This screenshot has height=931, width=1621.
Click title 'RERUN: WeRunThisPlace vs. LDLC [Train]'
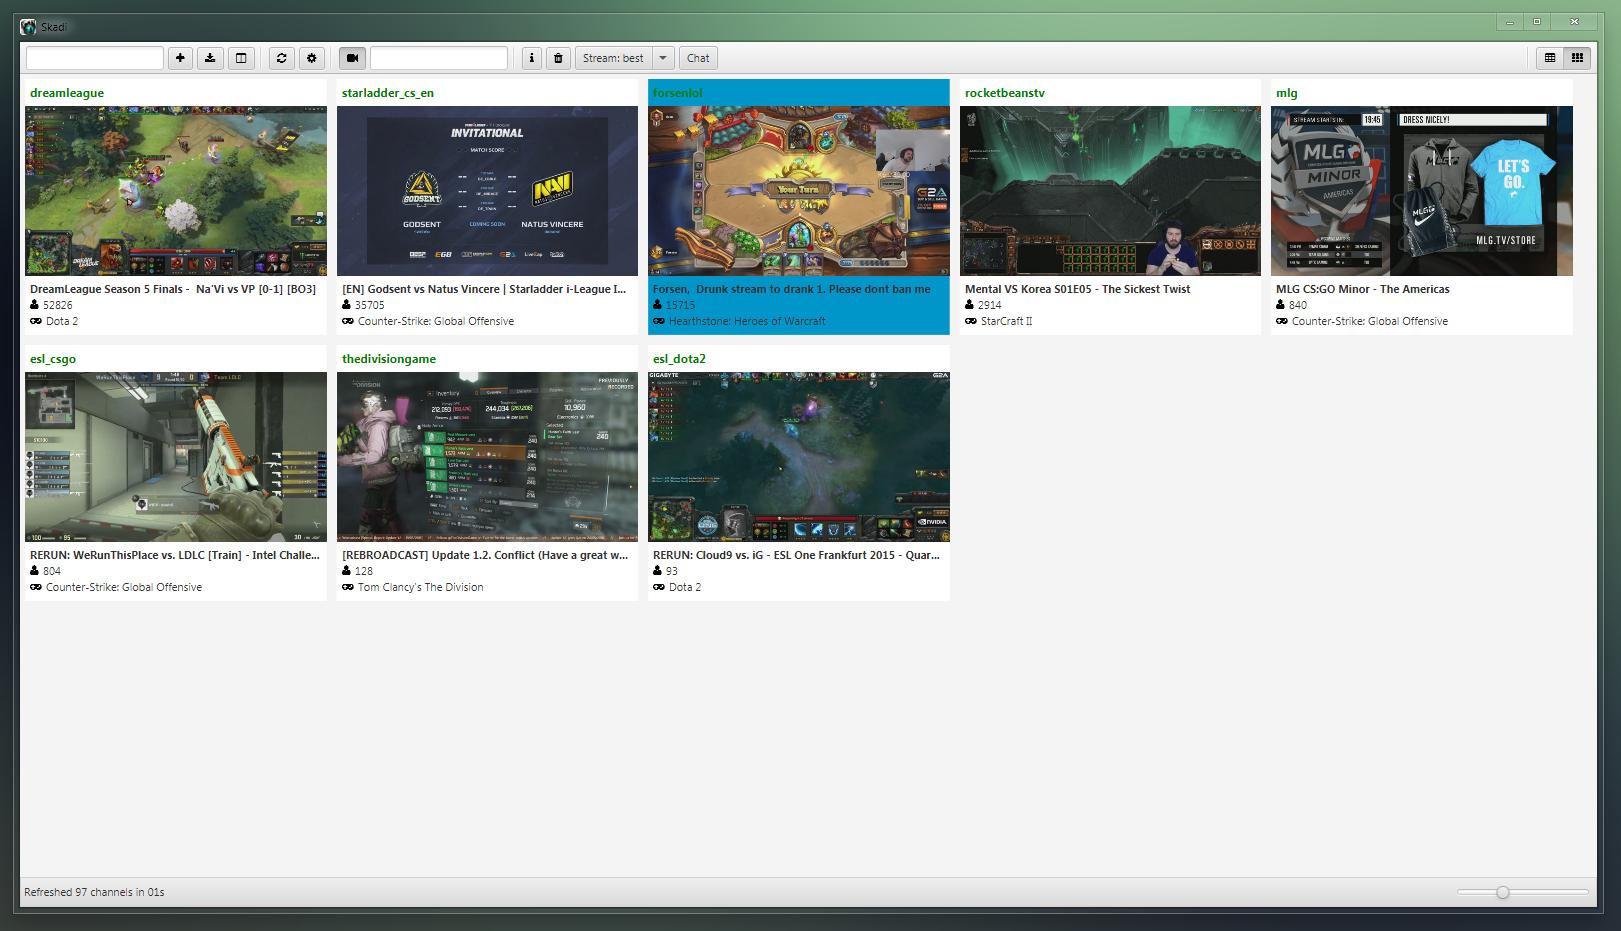click(x=175, y=555)
